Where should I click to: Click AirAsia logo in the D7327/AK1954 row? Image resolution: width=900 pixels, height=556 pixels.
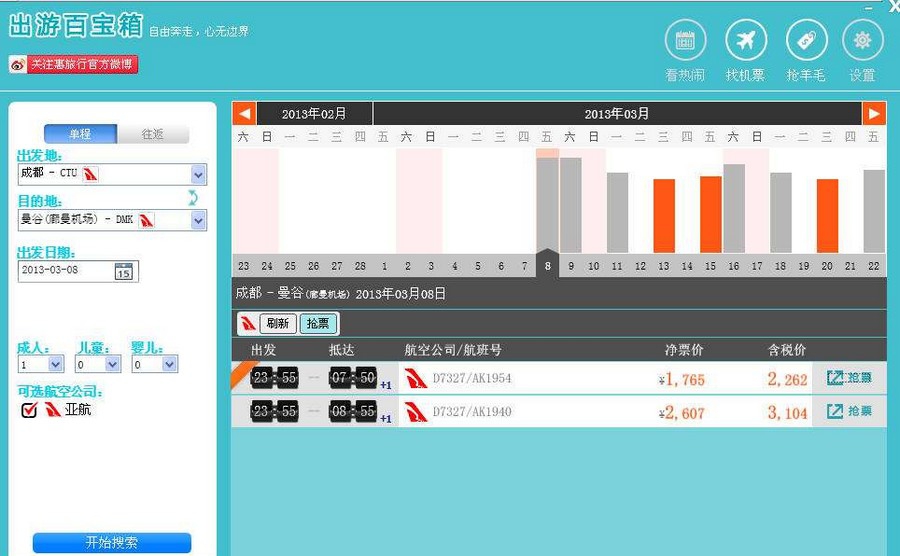pyautogui.click(x=416, y=378)
